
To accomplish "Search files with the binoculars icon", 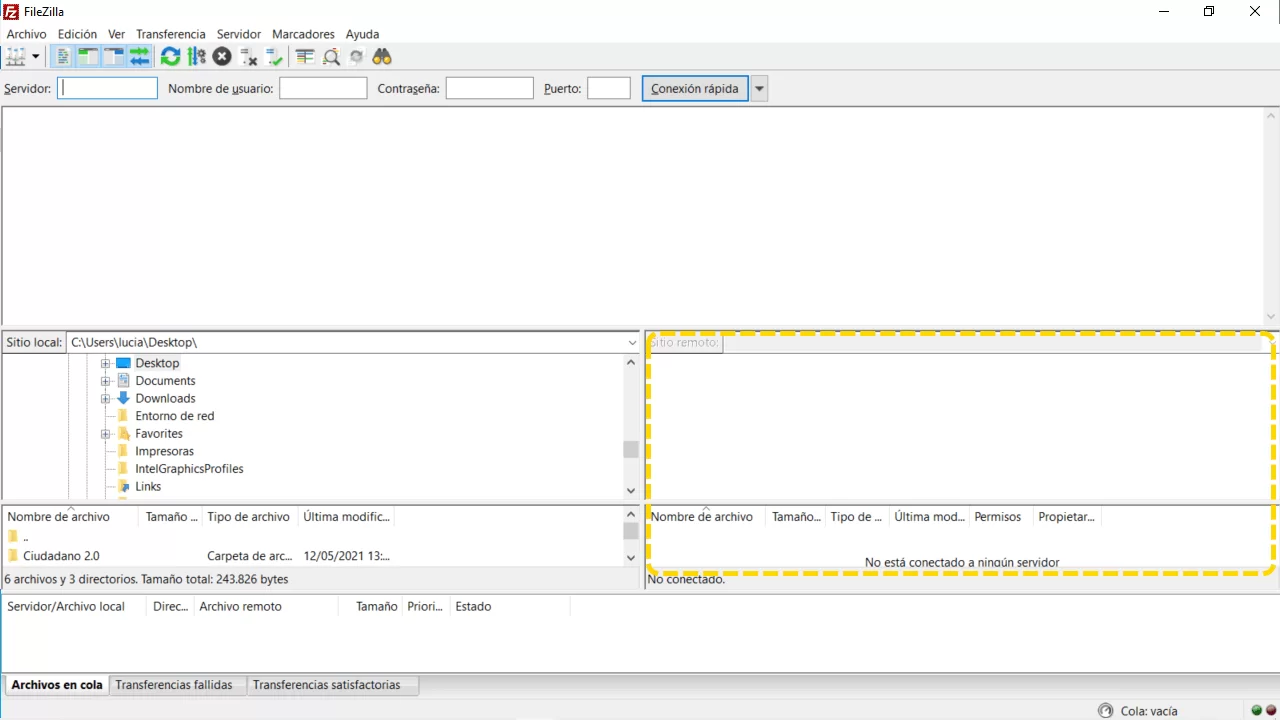I will pos(382,57).
